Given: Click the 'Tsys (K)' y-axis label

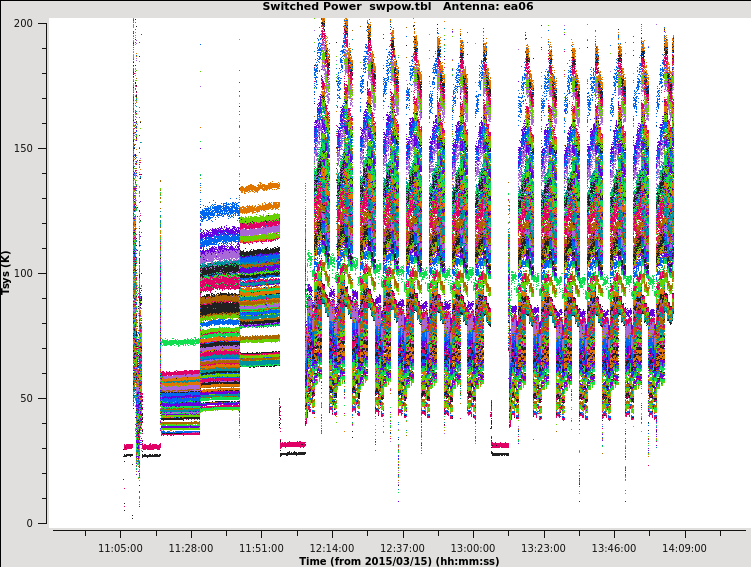Looking at the screenshot, I should point(7,272).
